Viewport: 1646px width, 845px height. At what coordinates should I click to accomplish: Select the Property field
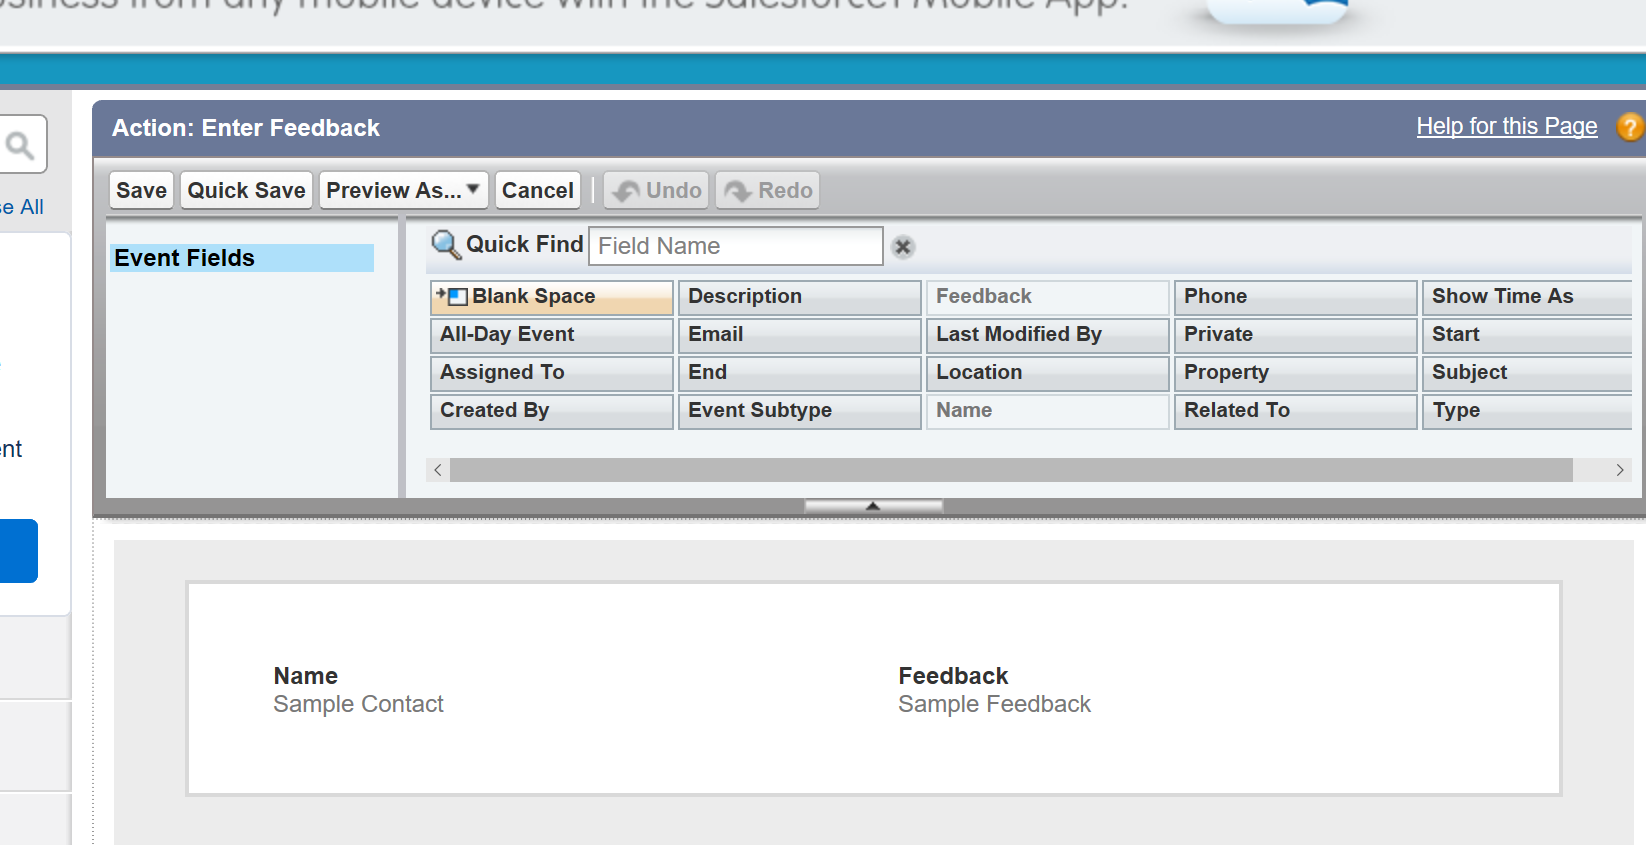point(1296,373)
